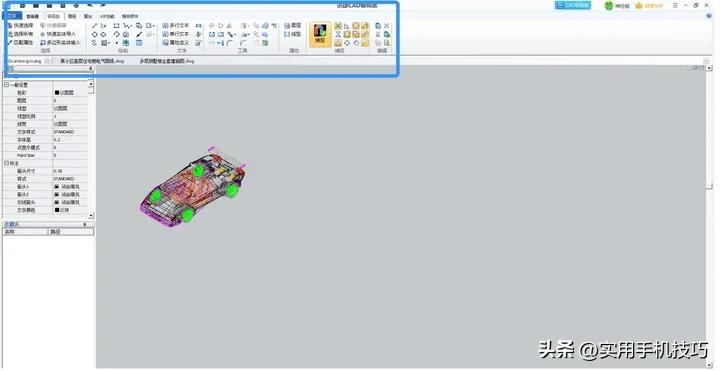
Task: Click the Undo arrow in the quick access bar
Action: pos(90,5)
